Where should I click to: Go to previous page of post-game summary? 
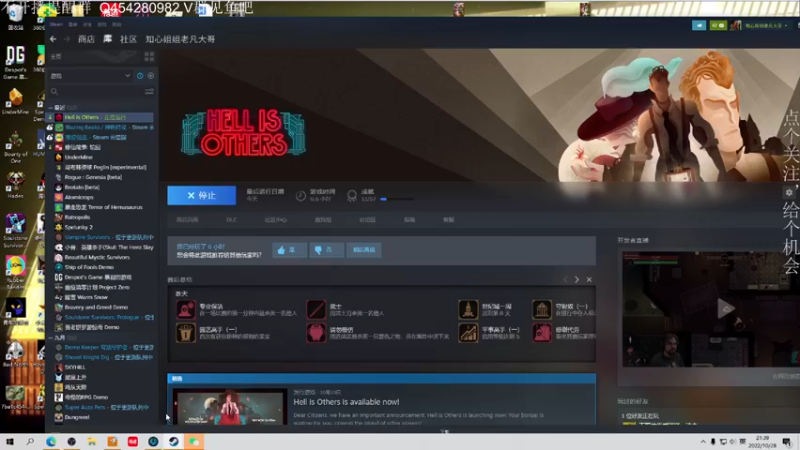click(x=565, y=280)
